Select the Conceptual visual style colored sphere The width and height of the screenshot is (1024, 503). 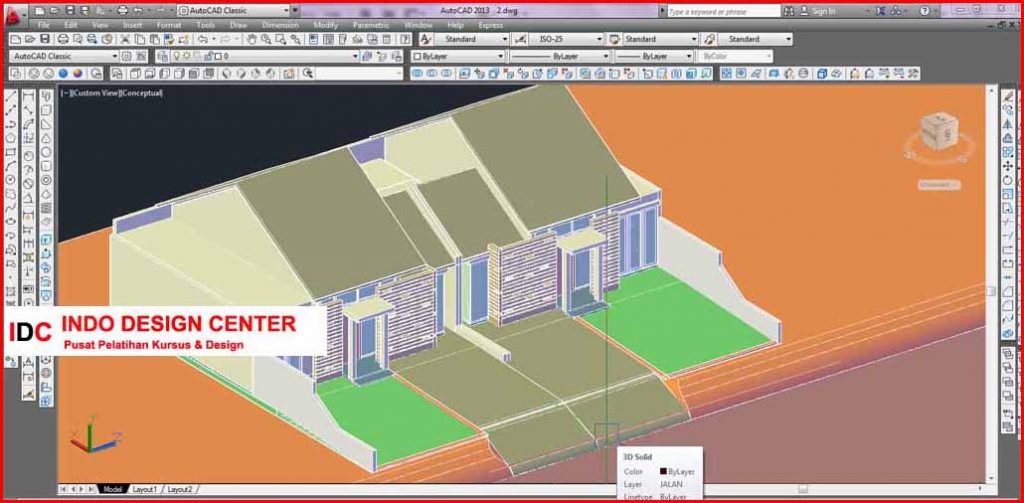coord(78,73)
